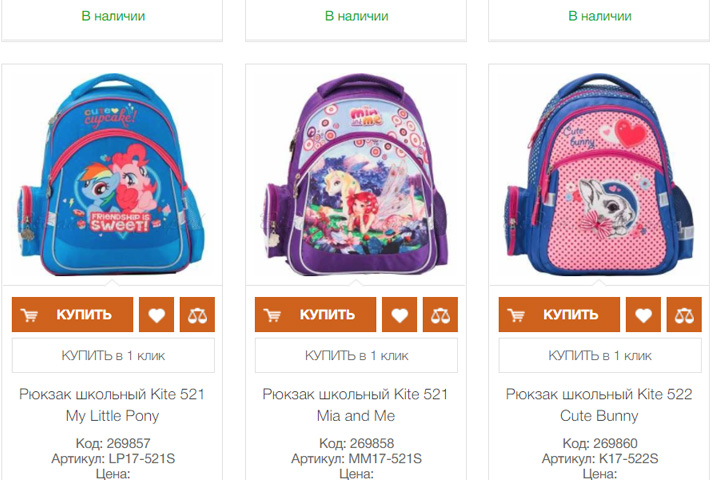Click the cart icon in the first КУПИТЬ button
The image size is (720, 480).
click(29, 315)
